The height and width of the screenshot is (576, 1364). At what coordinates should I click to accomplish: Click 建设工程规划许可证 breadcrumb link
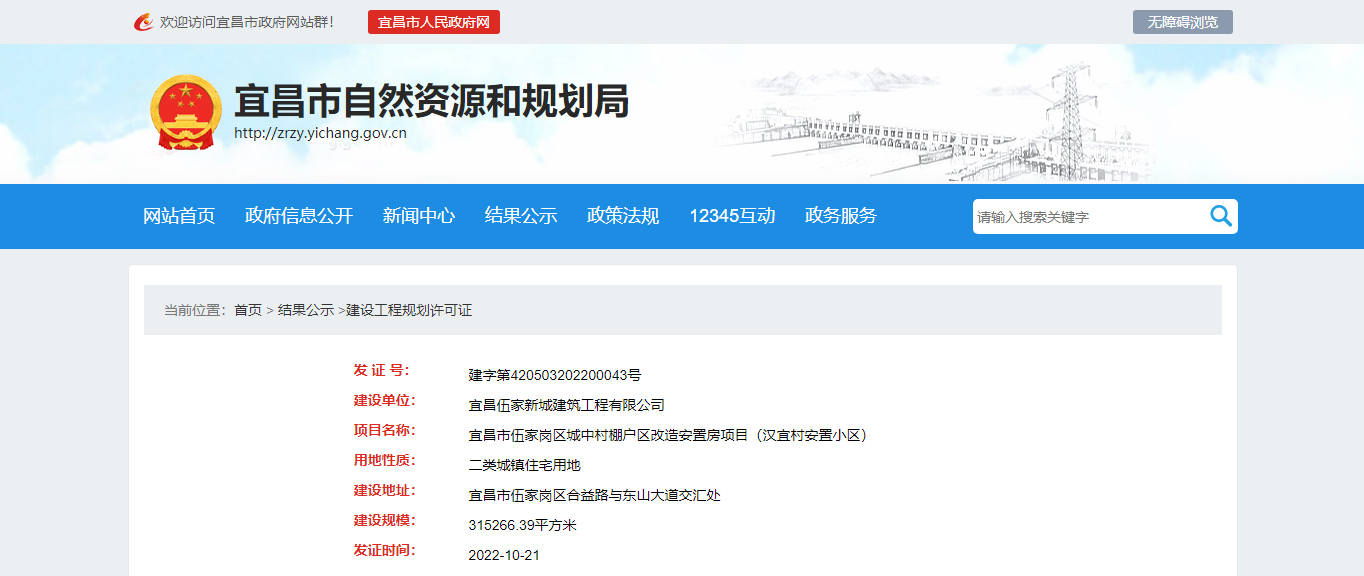pyautogui.click(x=409, y=310)
